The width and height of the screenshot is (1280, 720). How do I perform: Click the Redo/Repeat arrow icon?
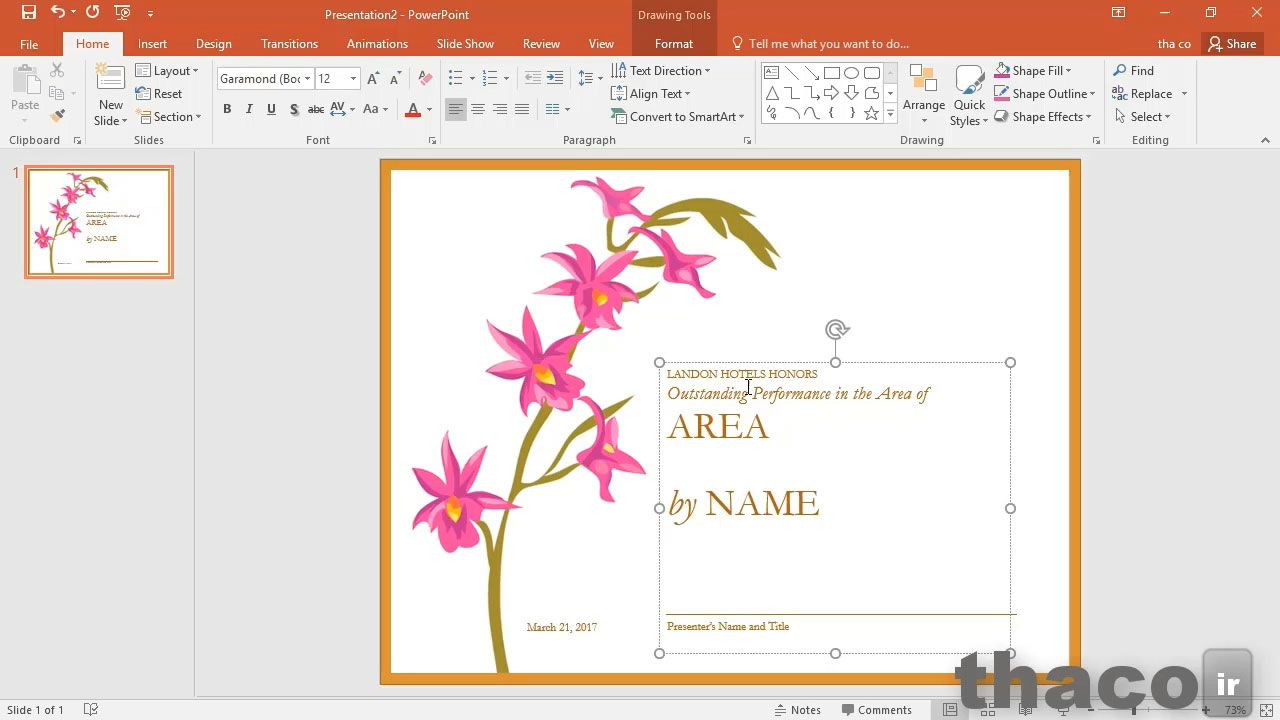[92, 13]
